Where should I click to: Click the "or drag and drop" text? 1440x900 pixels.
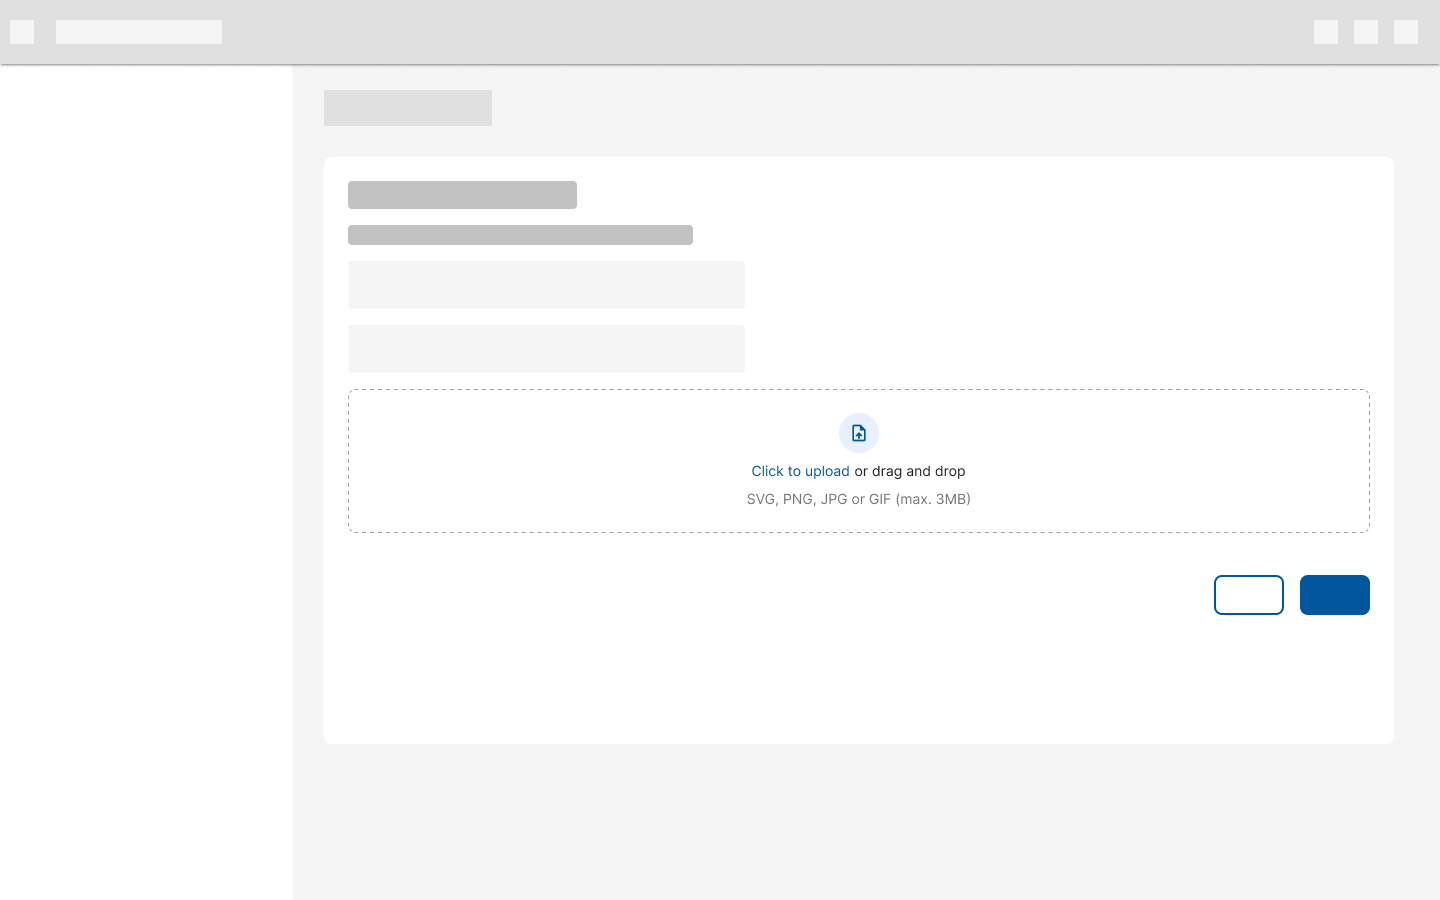point(910,471)
